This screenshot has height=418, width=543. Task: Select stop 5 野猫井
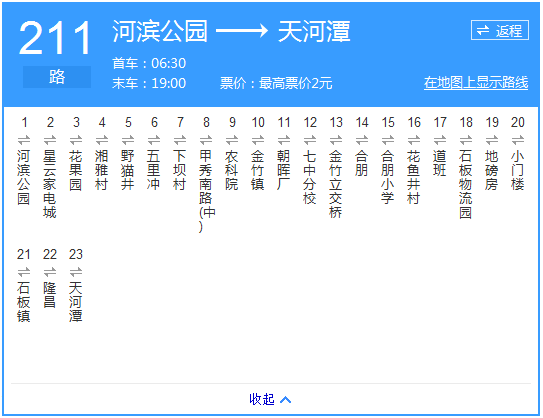point(128,170)
